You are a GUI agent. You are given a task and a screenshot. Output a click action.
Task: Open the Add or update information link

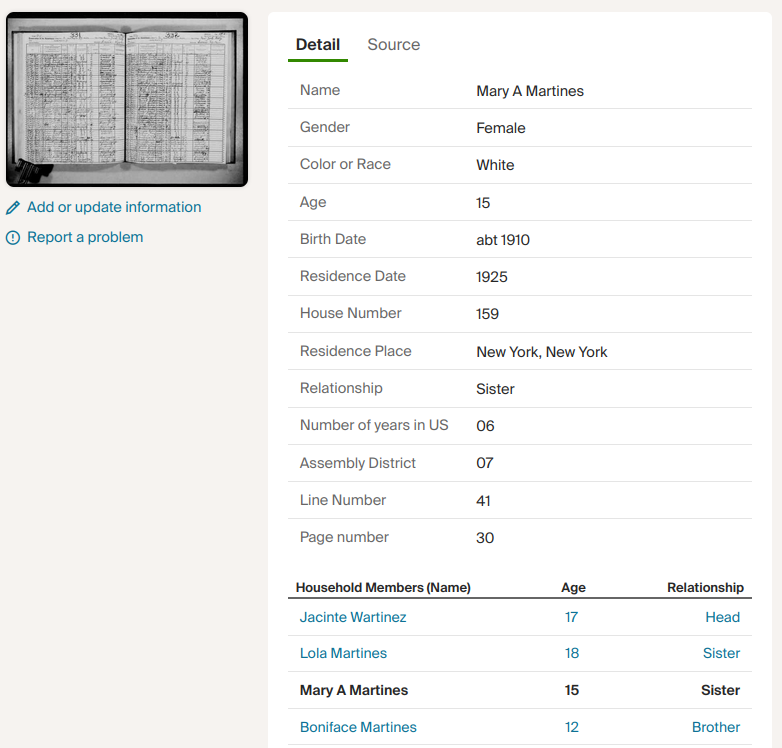click(114, 207)
